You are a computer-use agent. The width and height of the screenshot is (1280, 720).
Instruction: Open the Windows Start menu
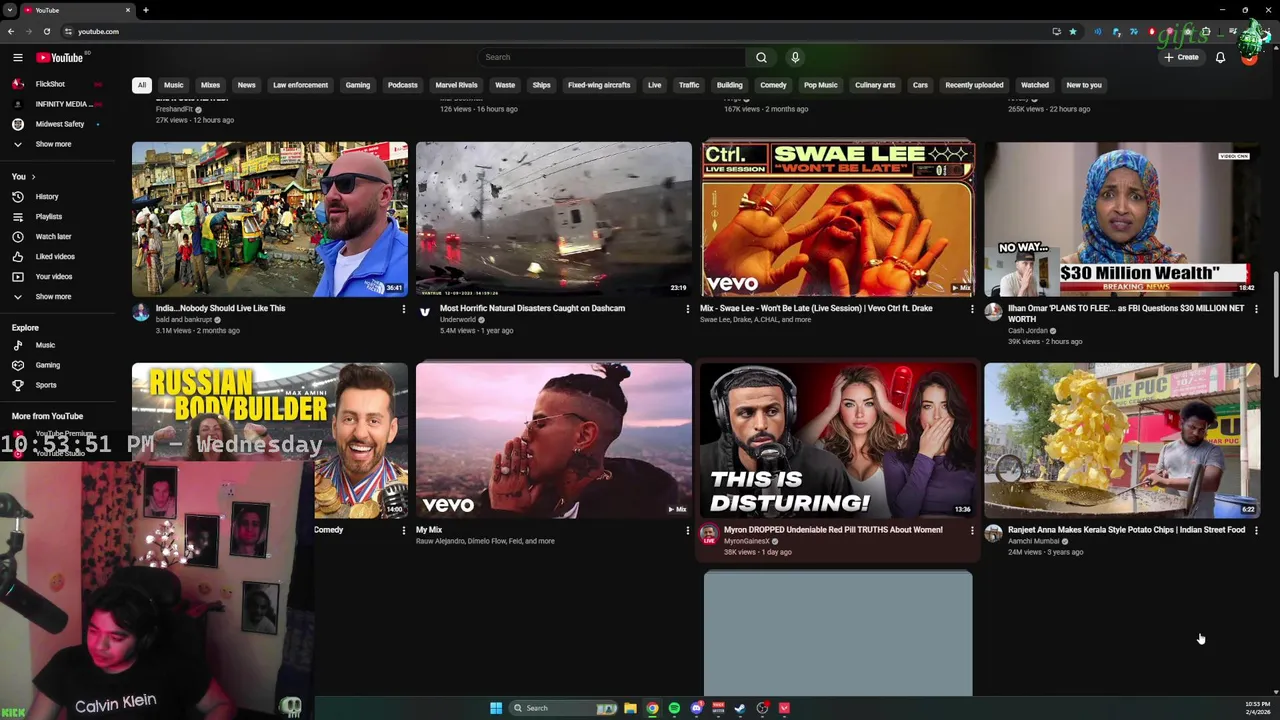[x=496, y=708]
